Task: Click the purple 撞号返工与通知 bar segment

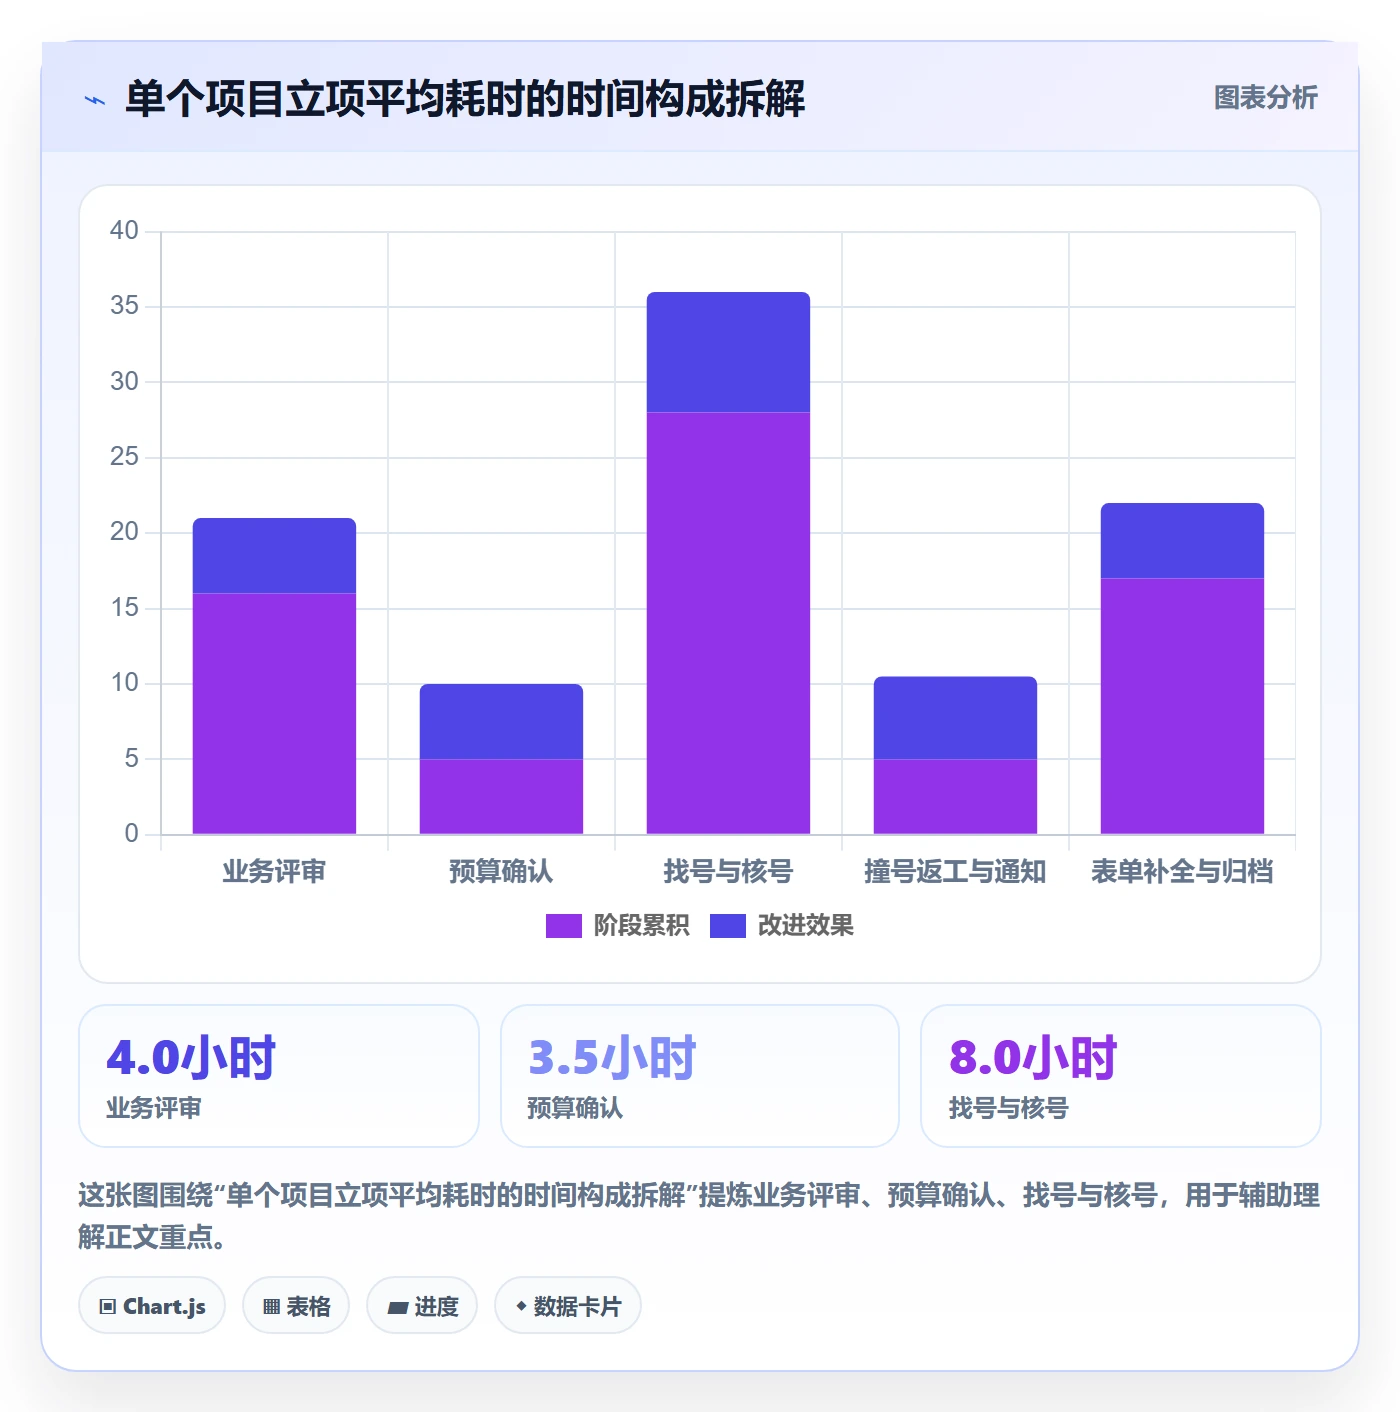Action: point(955,797)
